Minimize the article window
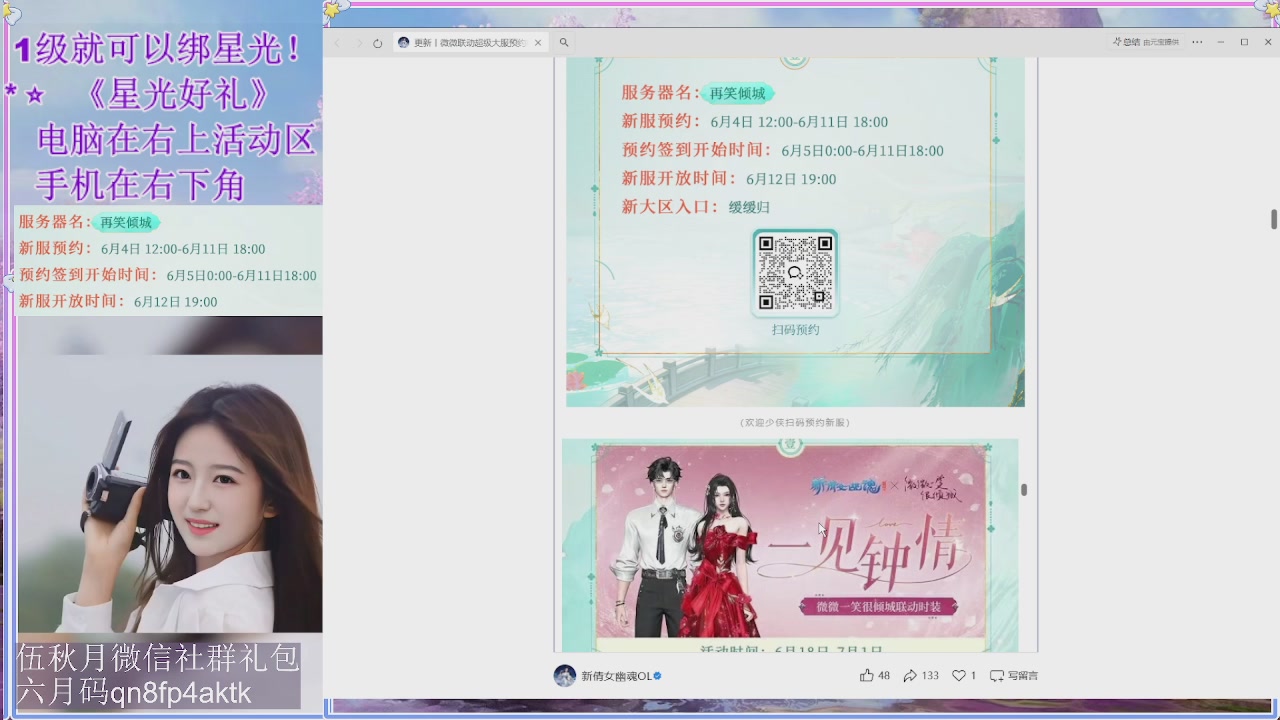Viewport: 1280px width, 720px height. point(1221,42)
